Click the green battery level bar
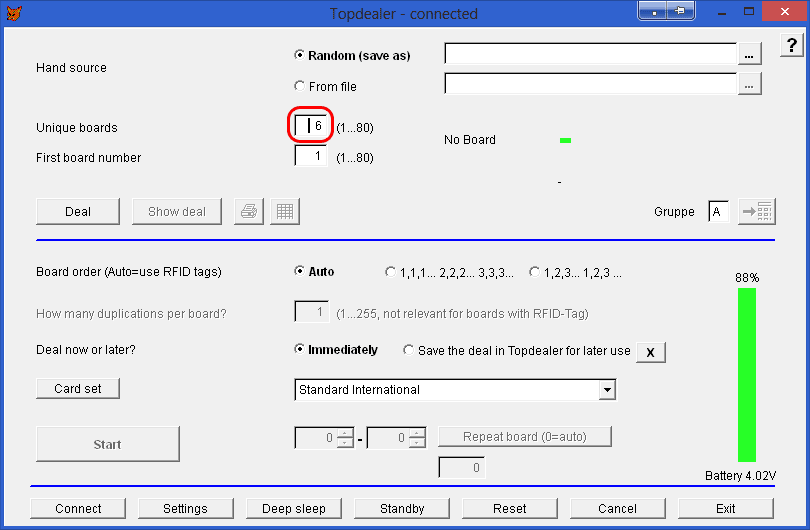 coord(746,375)
